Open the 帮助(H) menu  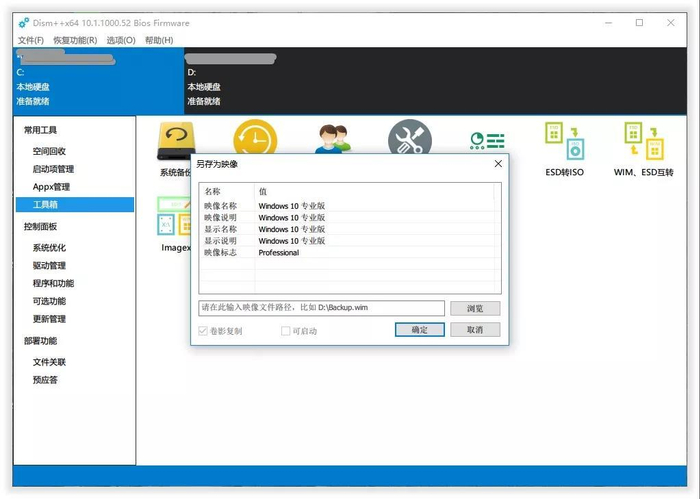159,40
